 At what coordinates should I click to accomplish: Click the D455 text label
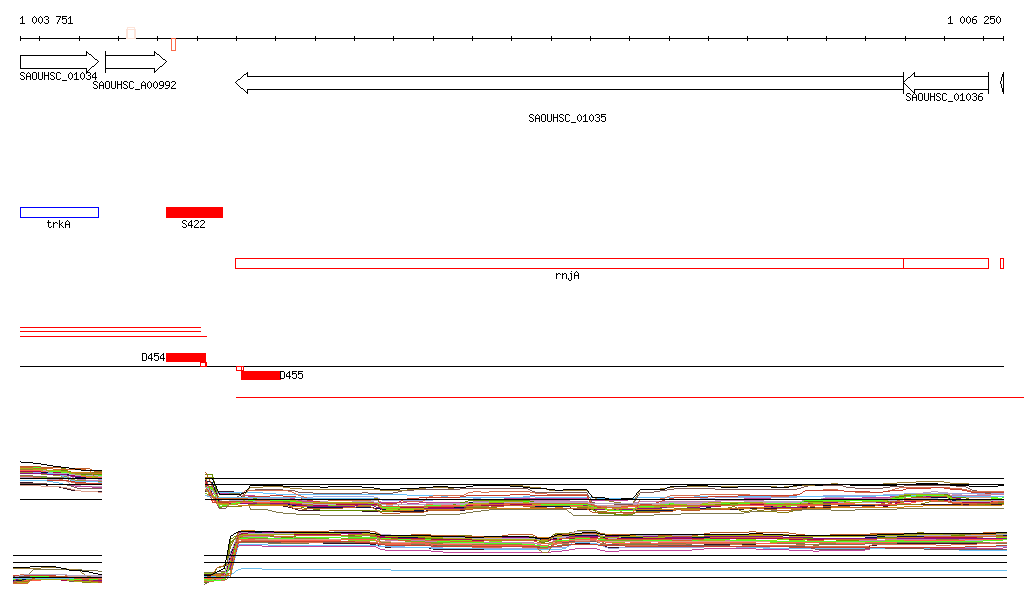291,375
